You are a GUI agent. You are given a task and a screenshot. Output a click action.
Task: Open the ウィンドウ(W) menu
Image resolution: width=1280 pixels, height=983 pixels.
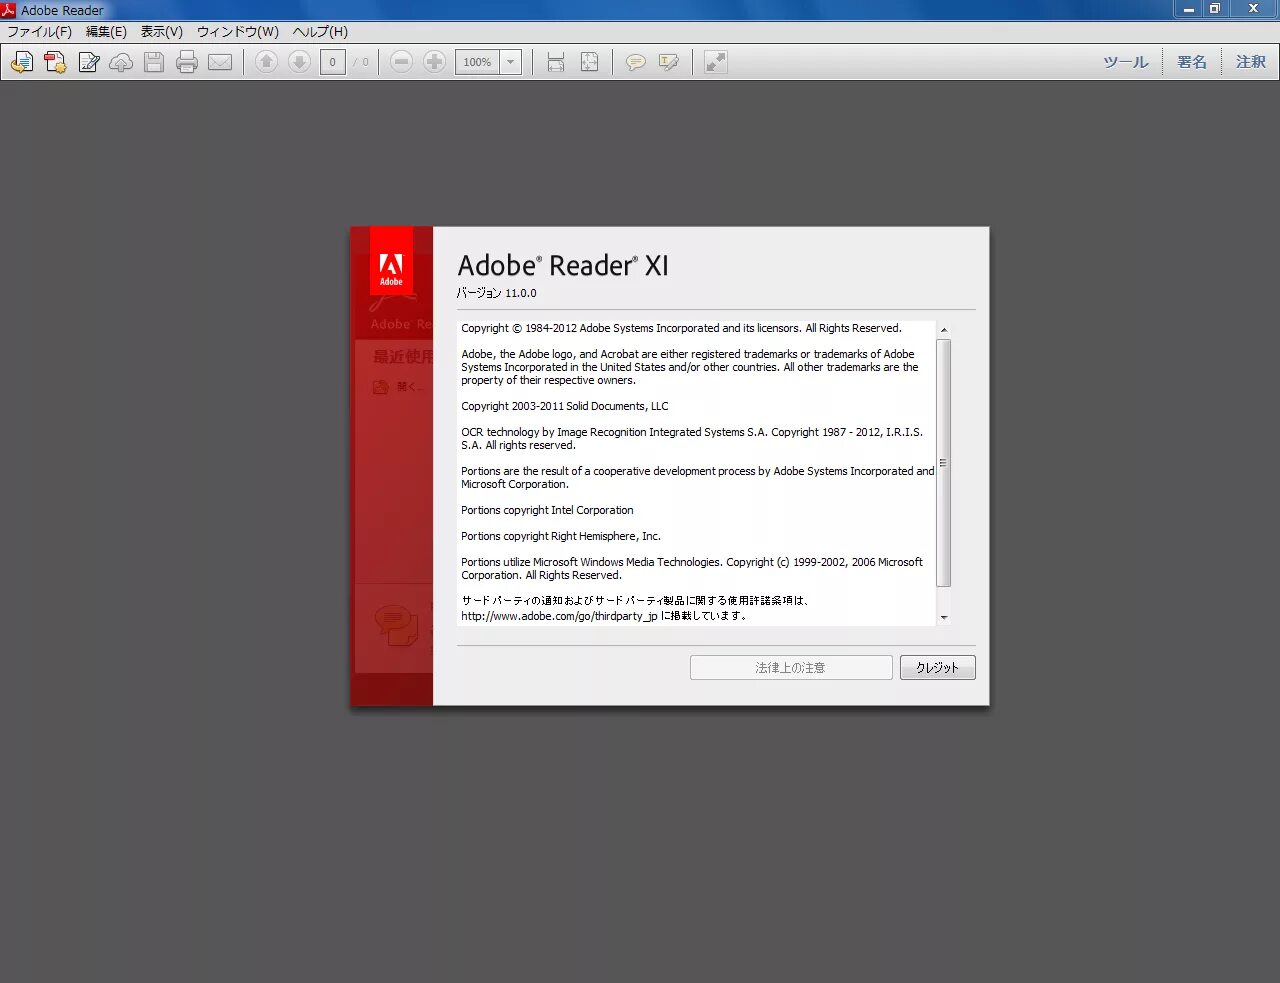click(238, 32)
